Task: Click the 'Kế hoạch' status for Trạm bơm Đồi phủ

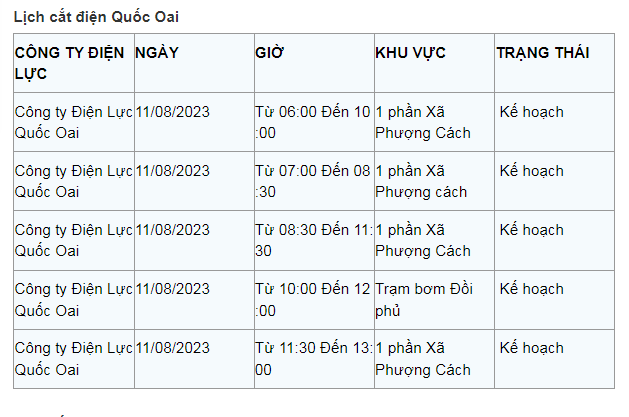Action: tap(531, 289)
